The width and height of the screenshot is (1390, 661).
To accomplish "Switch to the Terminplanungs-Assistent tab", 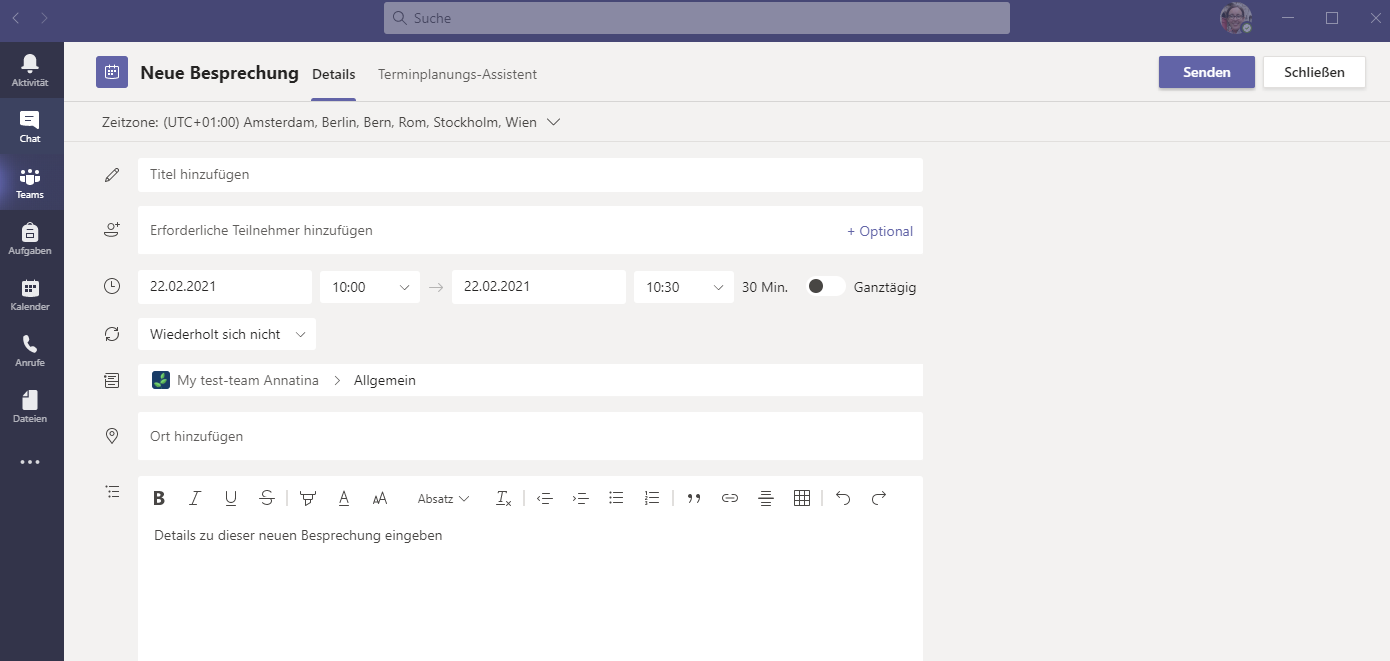I will 457,74.
